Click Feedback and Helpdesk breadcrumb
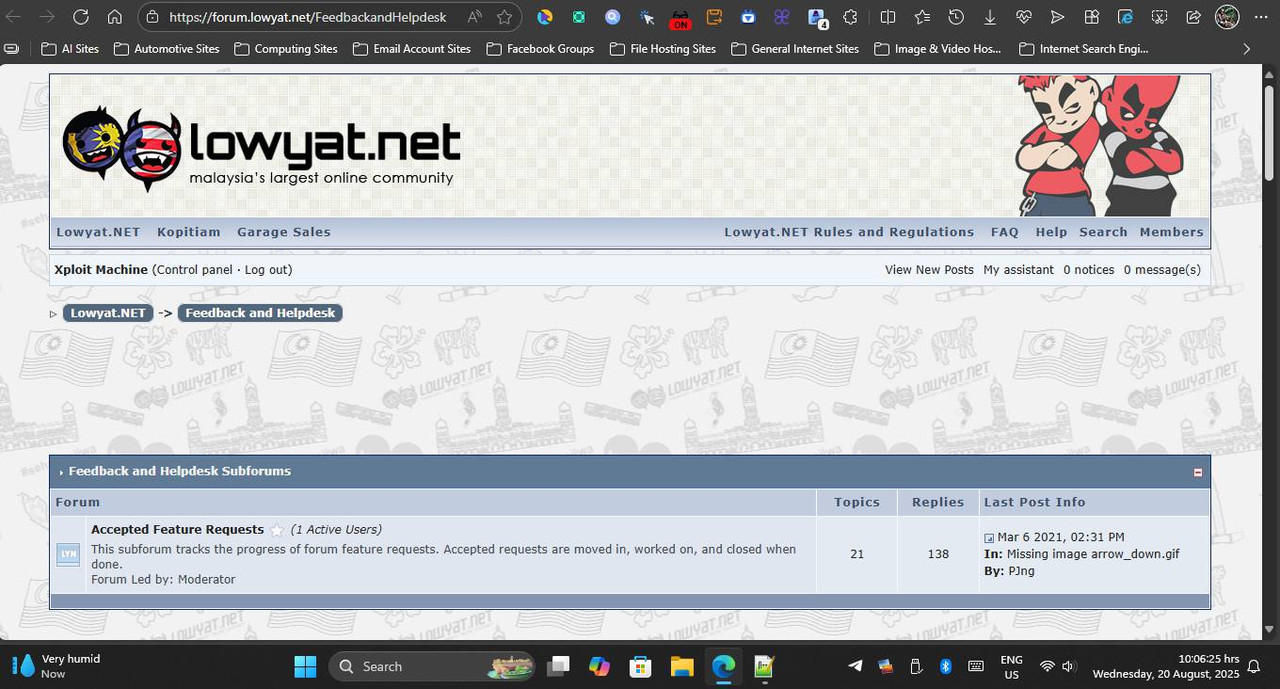Image resolution: width=1280 pixels, height=689 pixels. pos(260,313)
